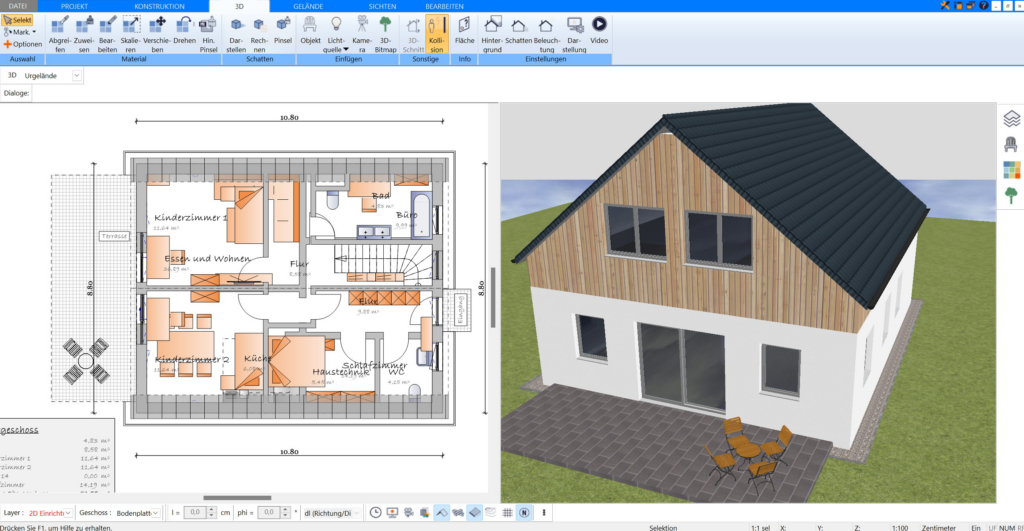Click the phi angle input field
The height and width of the screenshot is (531, 1024).
coord(268,513)
